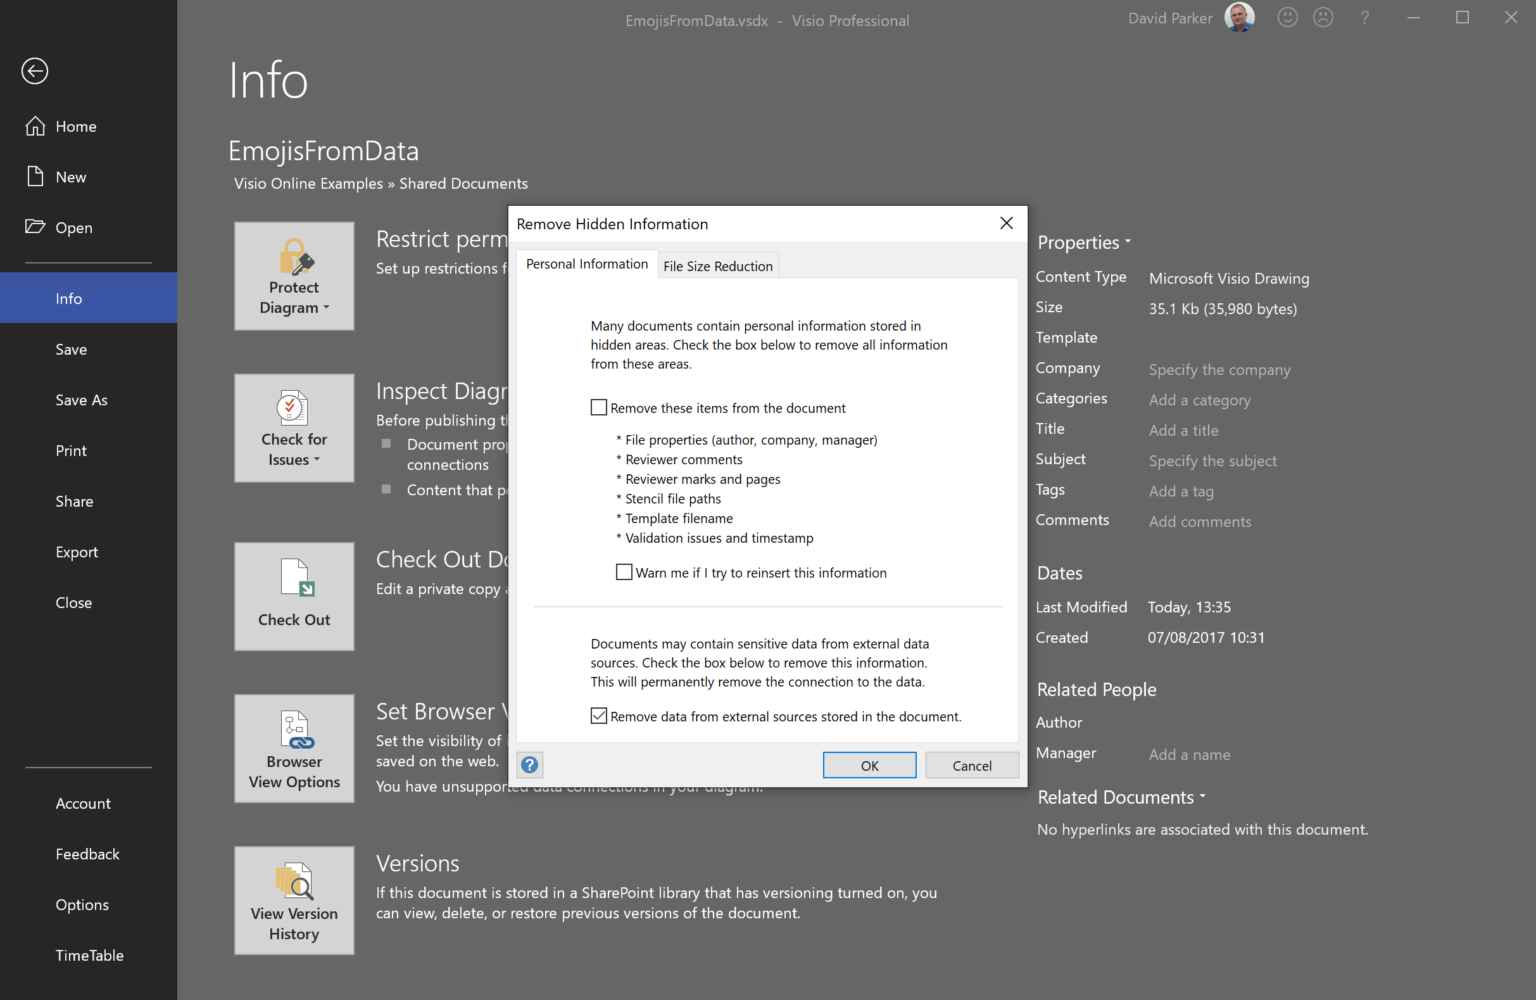
Task: Check 'Warn me if I try to reinsert'
Action: pos(624,572)
